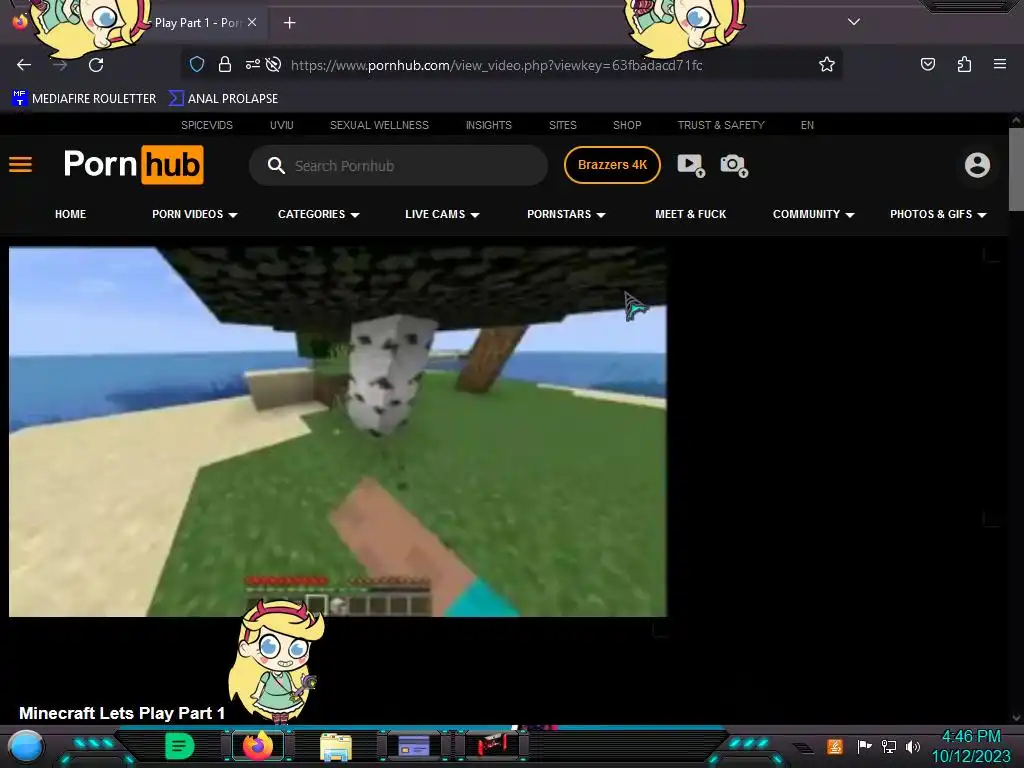Click the Minecraft video player
The height and width of the screenshot is (768, 1024).
click(338, 432)
